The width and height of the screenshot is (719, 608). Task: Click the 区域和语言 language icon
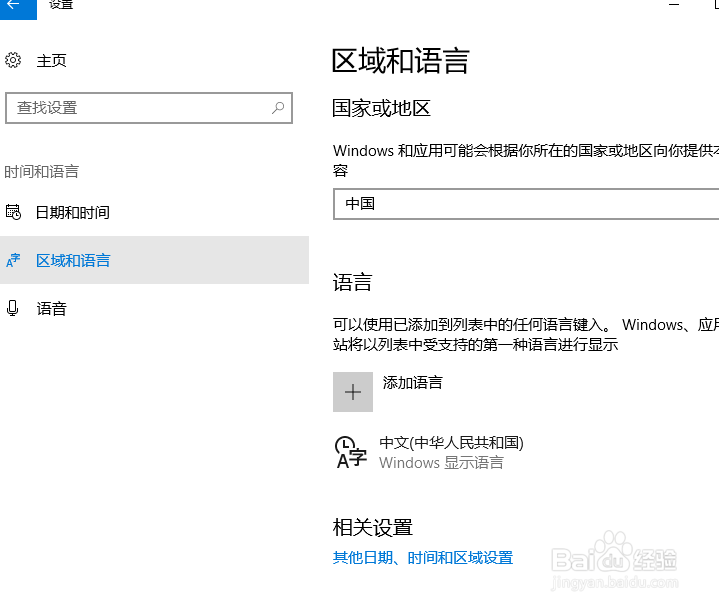pos(13,260)
